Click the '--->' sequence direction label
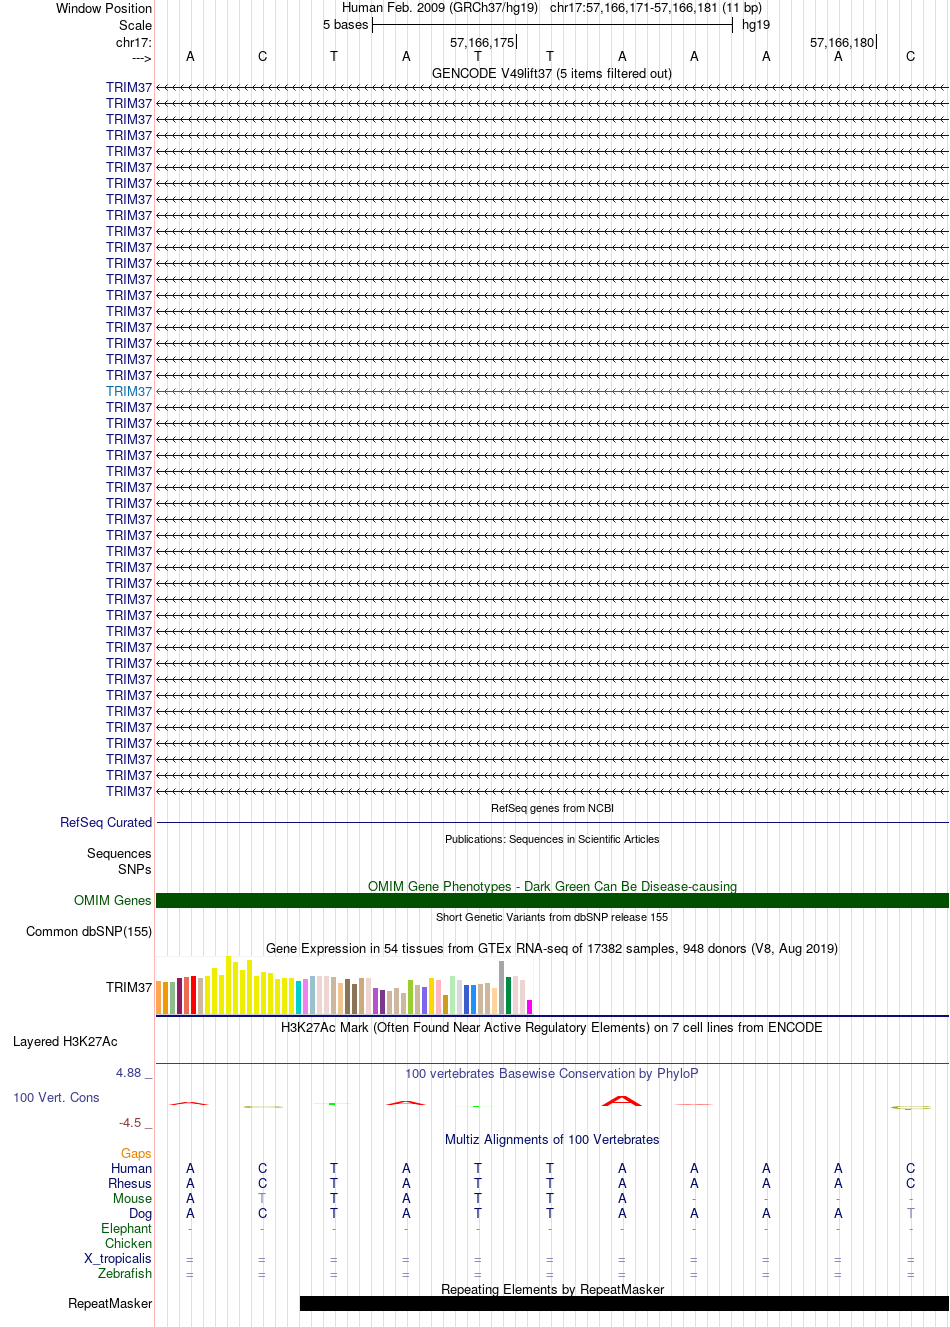This screenshot has height=1327, width=950. tap(141, 58)
